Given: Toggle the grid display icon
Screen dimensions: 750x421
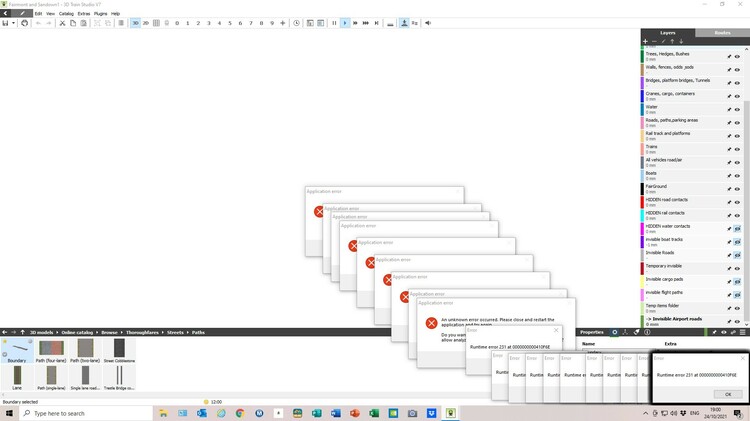Looking at the screenshot, I should [x=156, y=23].
